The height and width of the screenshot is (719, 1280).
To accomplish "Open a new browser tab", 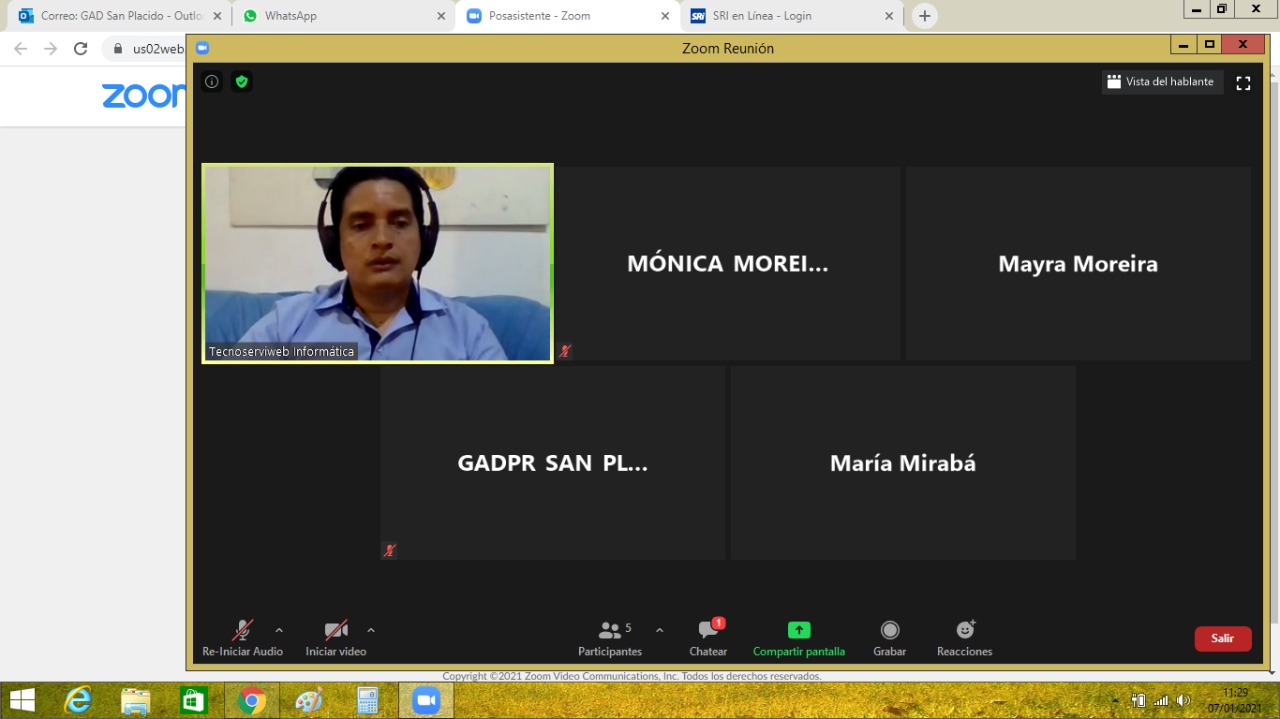I will click(x=924, y=16).
